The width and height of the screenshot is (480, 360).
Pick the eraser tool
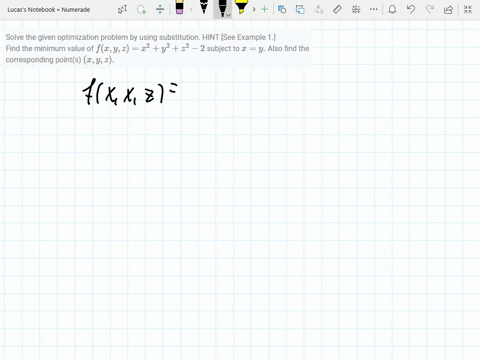[179, 7]
